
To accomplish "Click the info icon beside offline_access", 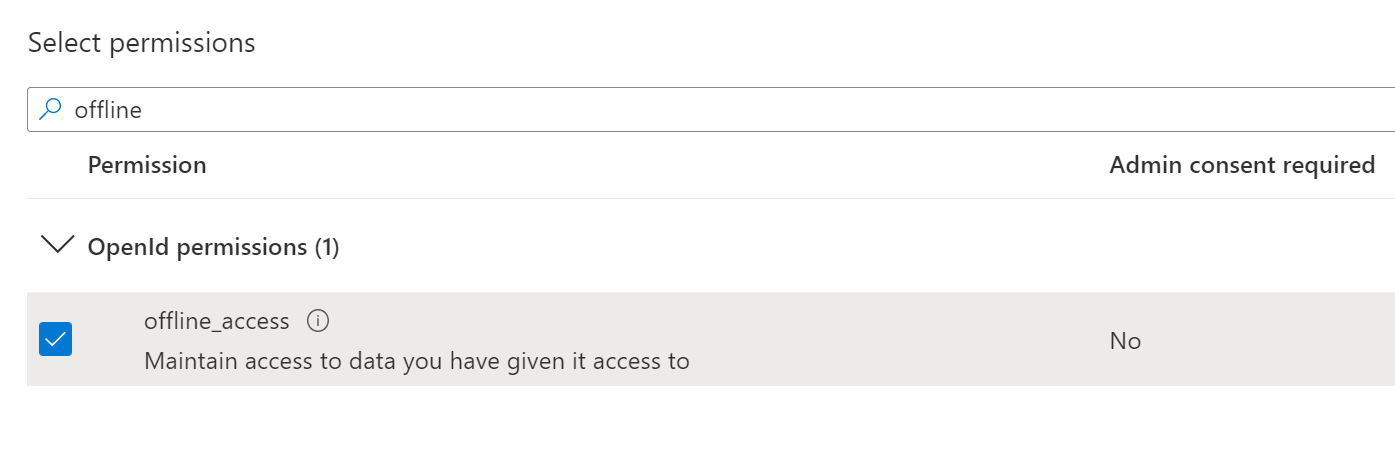I will 318,321.
